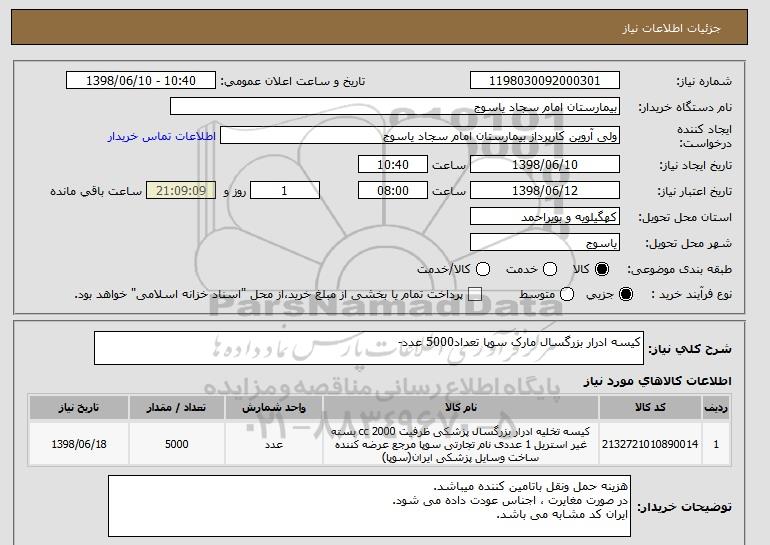This screenshot has width=770, height=545.
Task: Click the شماره نیاز field 1198030092000301
Action: [545, 81]
